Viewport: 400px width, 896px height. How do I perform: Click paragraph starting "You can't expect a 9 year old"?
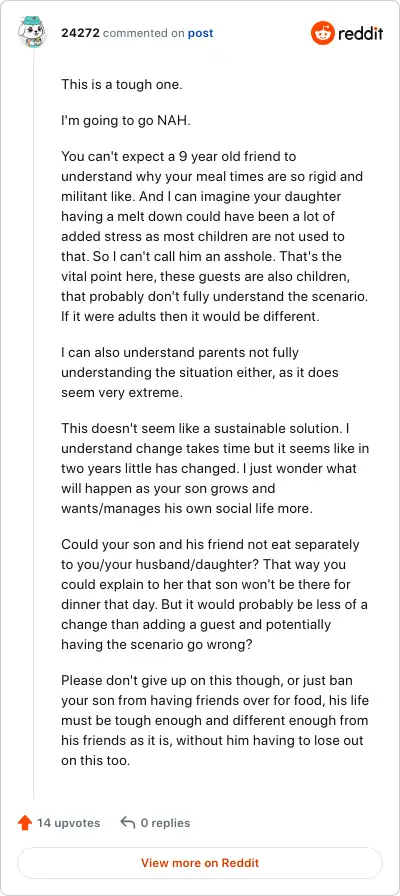[x=212, y=236]
